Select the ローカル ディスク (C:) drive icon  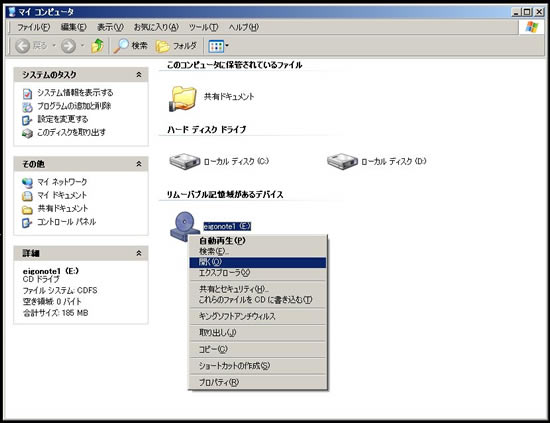(185, 161)
